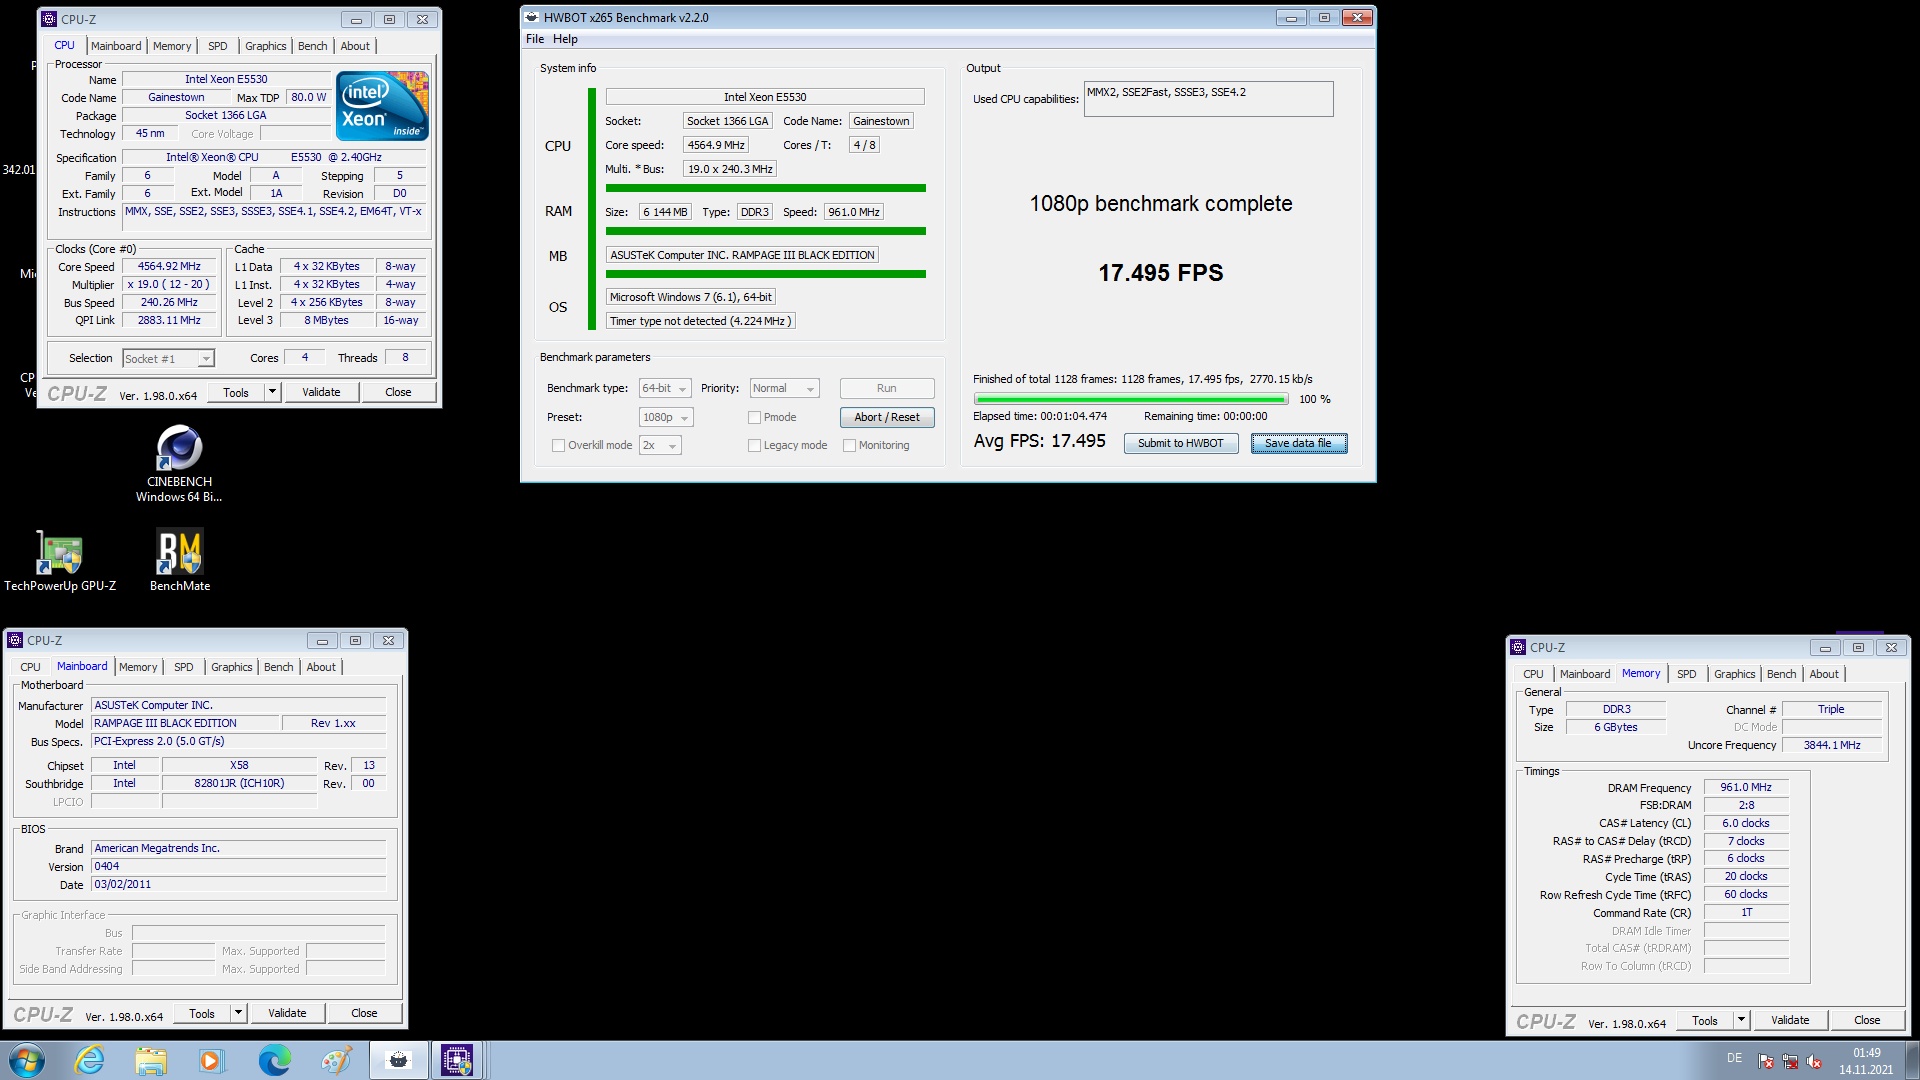The image size is (1920, 1080).
Task: Open the HWBOT File menu
Action: click(x=535, y=39)
